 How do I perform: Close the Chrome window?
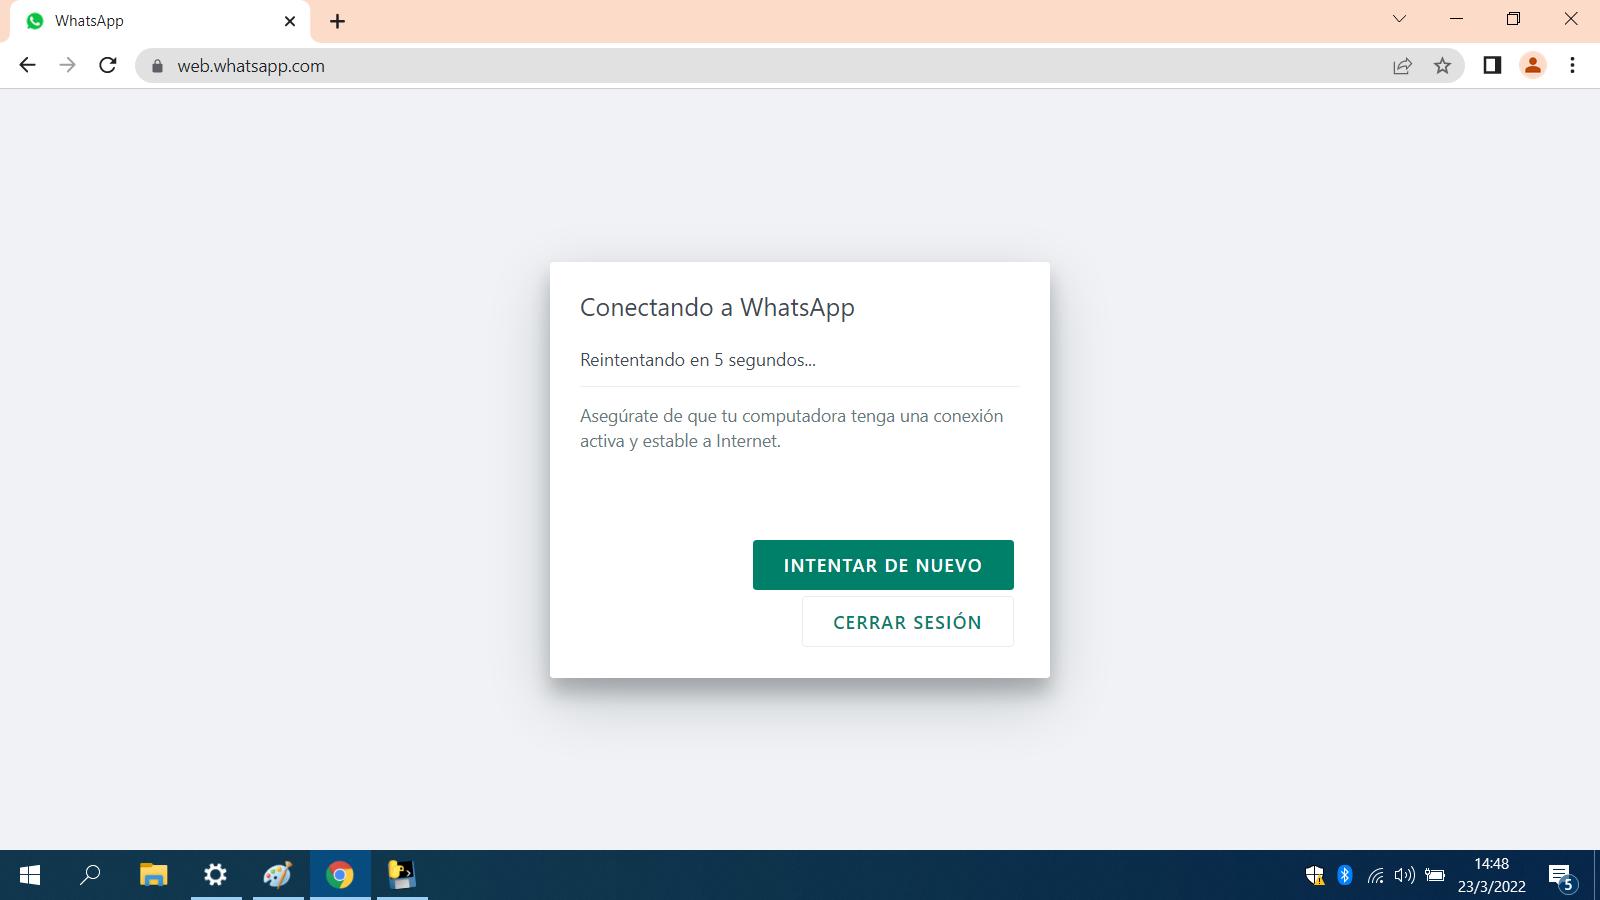1571,19
